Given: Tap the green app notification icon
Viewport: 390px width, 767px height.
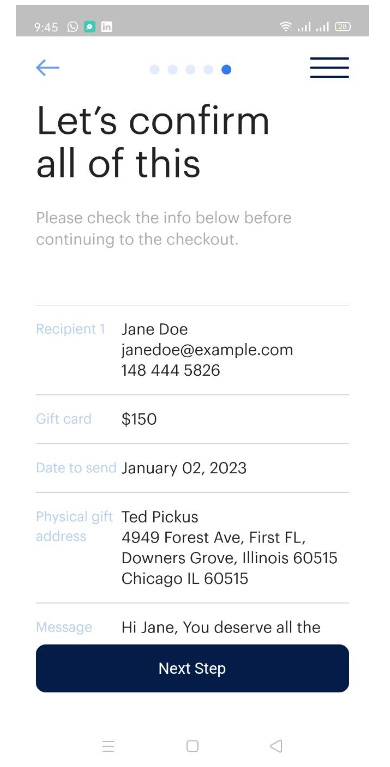Looking at the screenshot, I should (x=89, y=27).
